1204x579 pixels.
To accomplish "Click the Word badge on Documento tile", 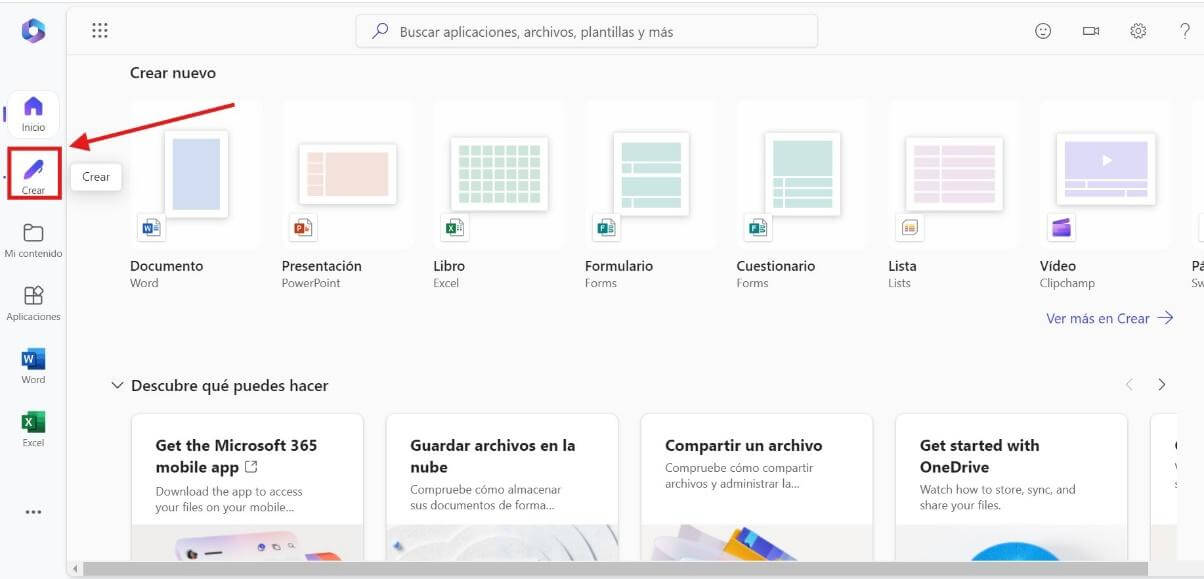I will point(151,227).
